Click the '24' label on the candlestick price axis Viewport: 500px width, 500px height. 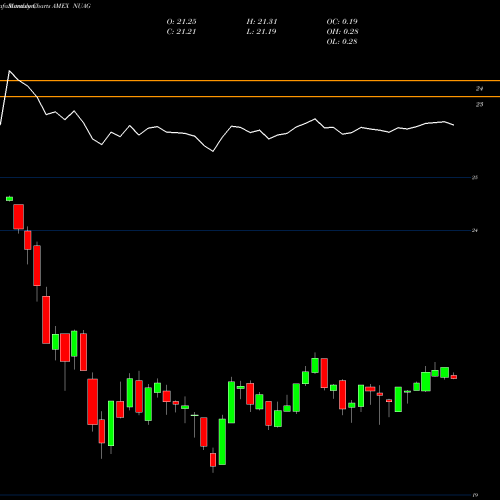coord(475,230)
